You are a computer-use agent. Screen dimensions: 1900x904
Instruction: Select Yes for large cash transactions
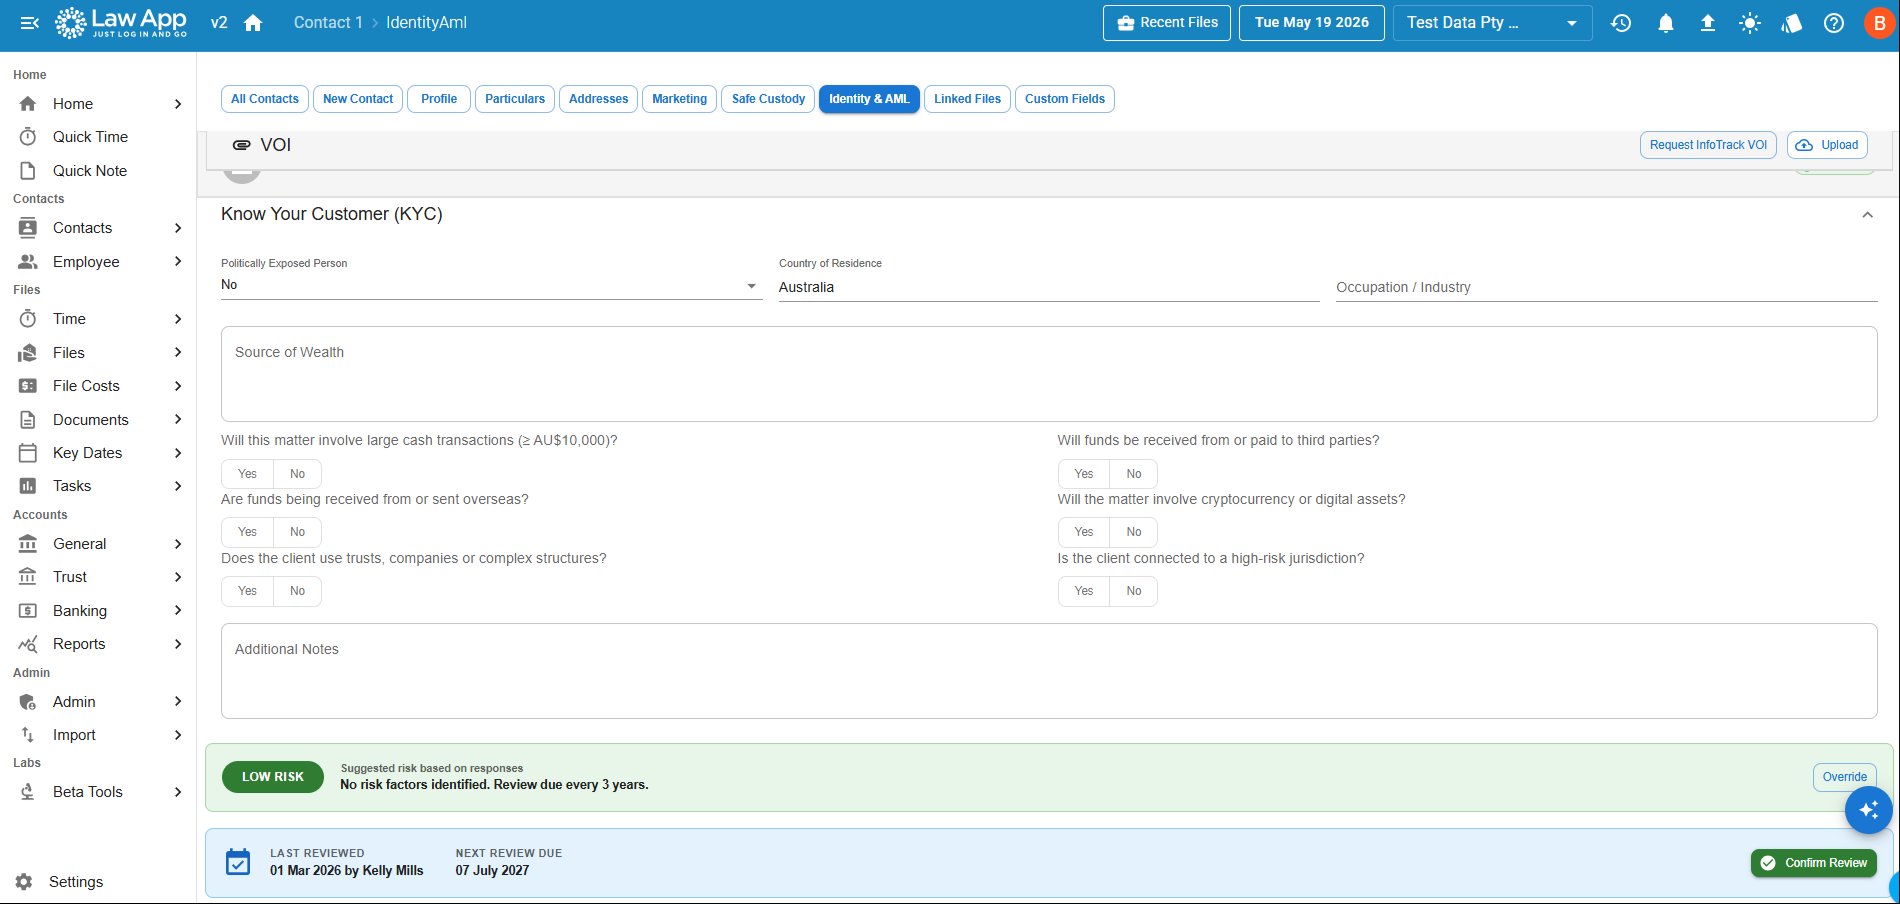[x=247, y=474]
